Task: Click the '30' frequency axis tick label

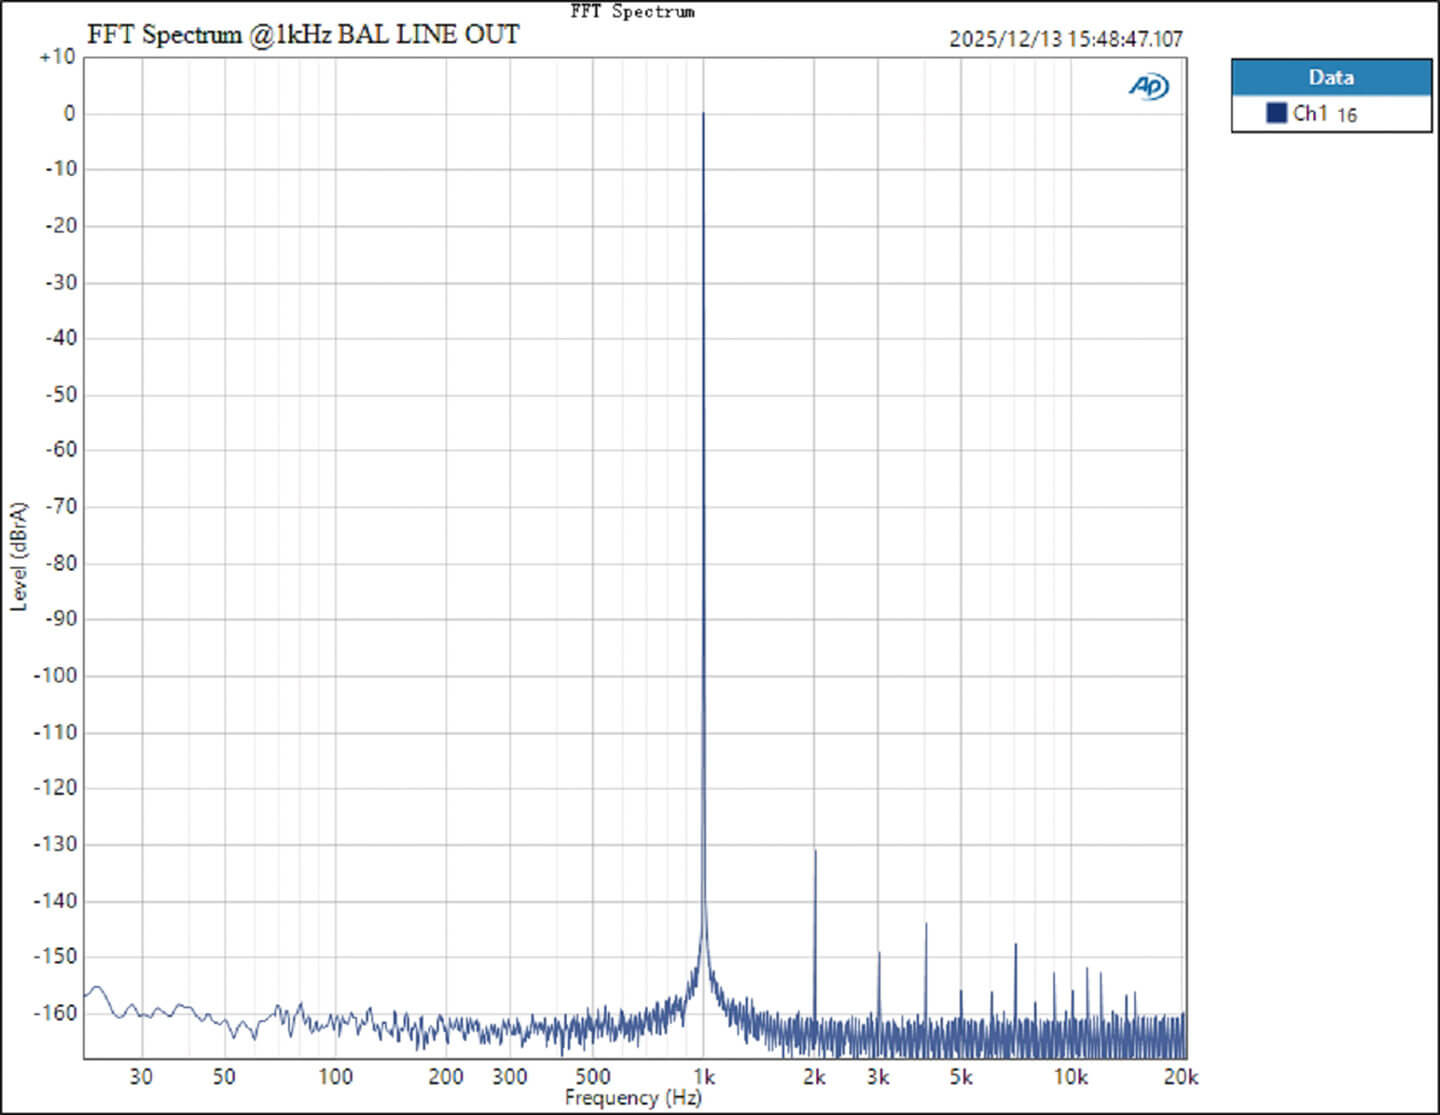Action: (x=141, y=1077)
